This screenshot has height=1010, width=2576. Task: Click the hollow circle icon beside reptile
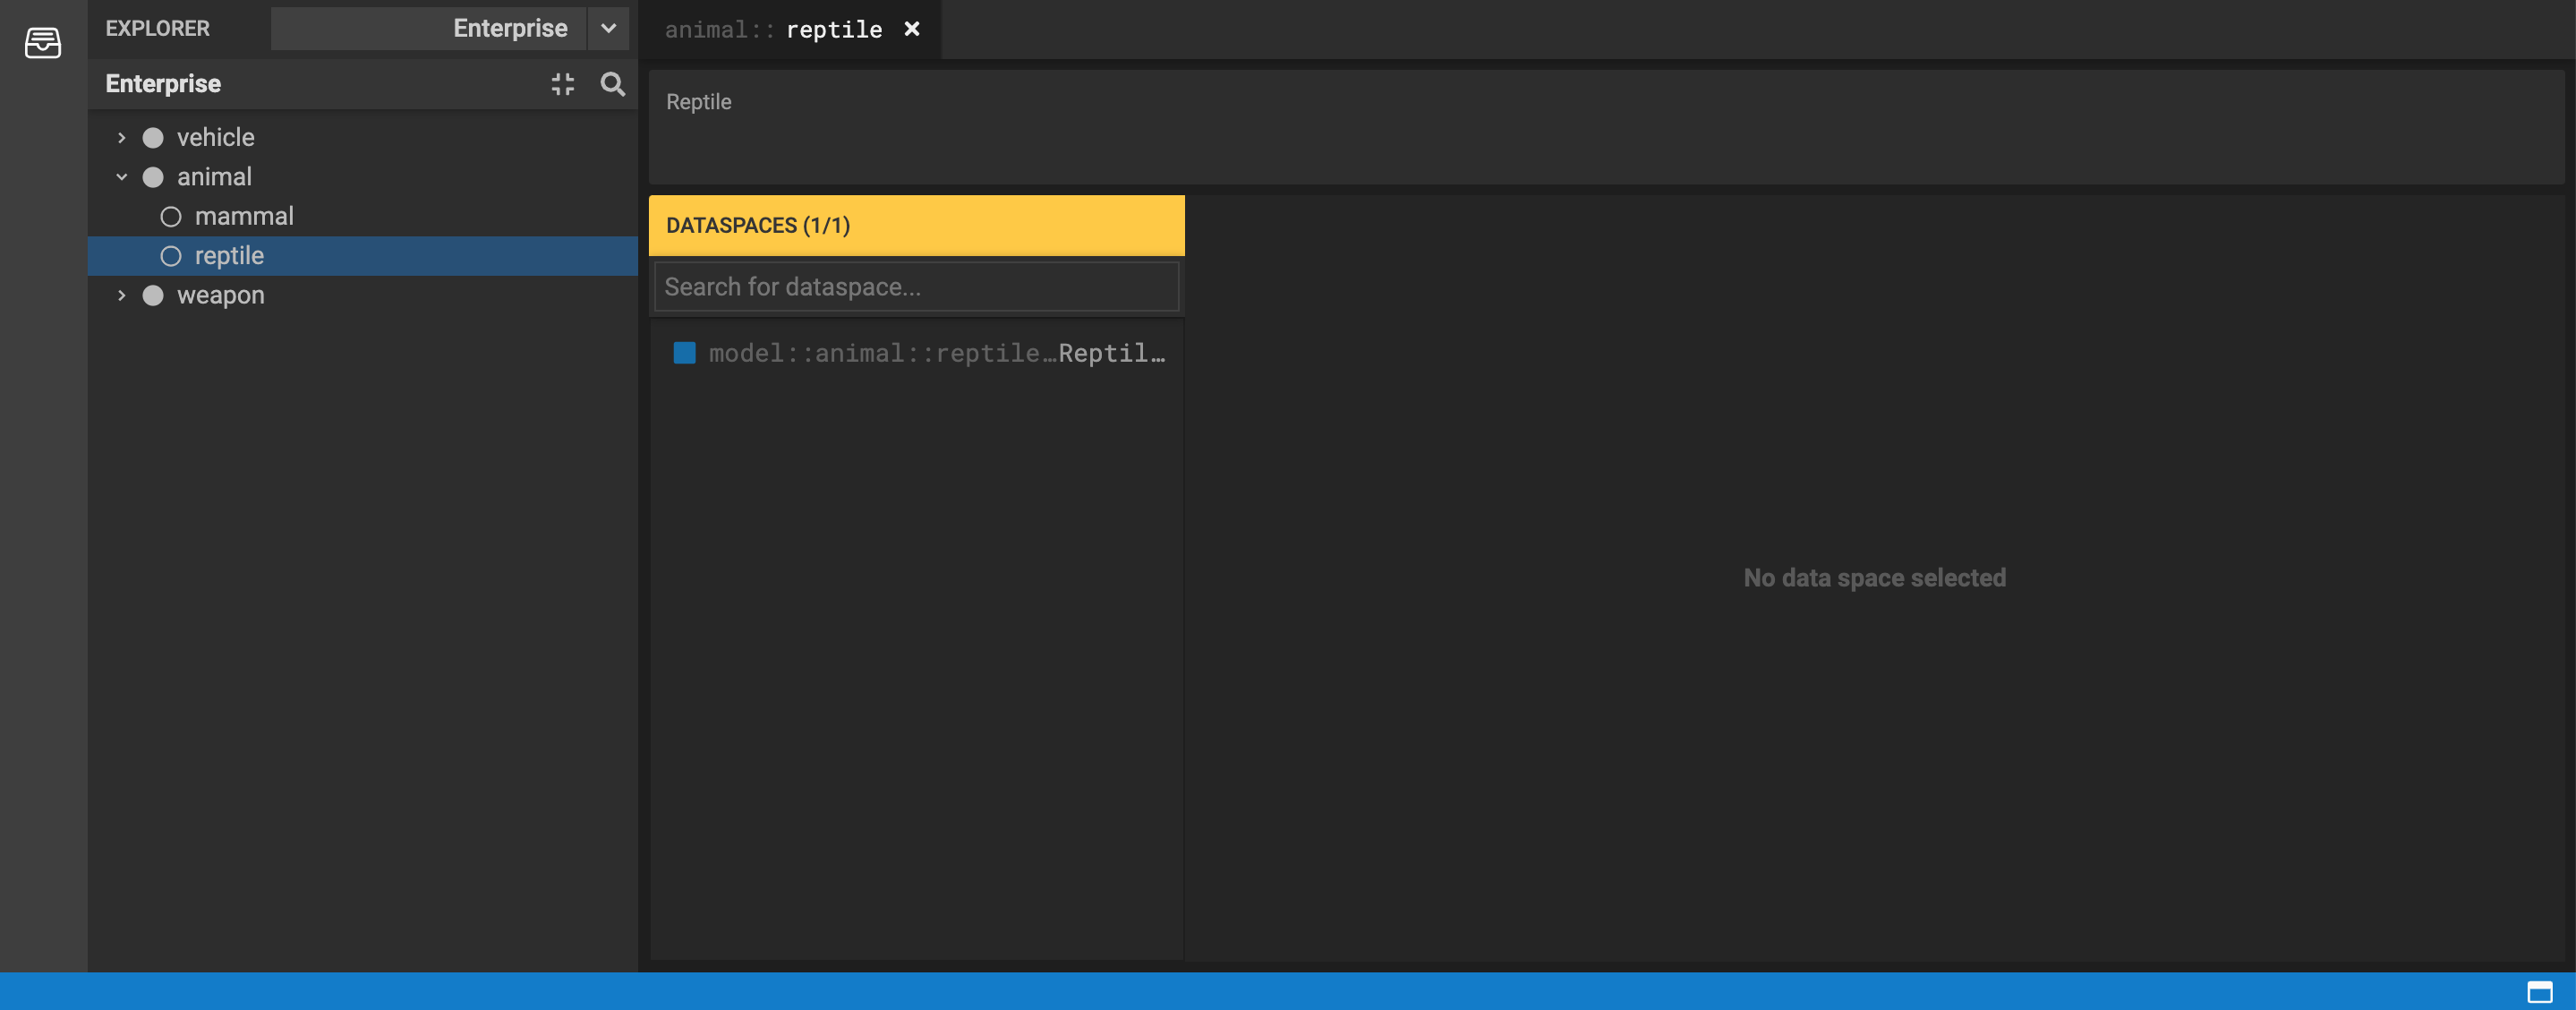coord(171,256)
